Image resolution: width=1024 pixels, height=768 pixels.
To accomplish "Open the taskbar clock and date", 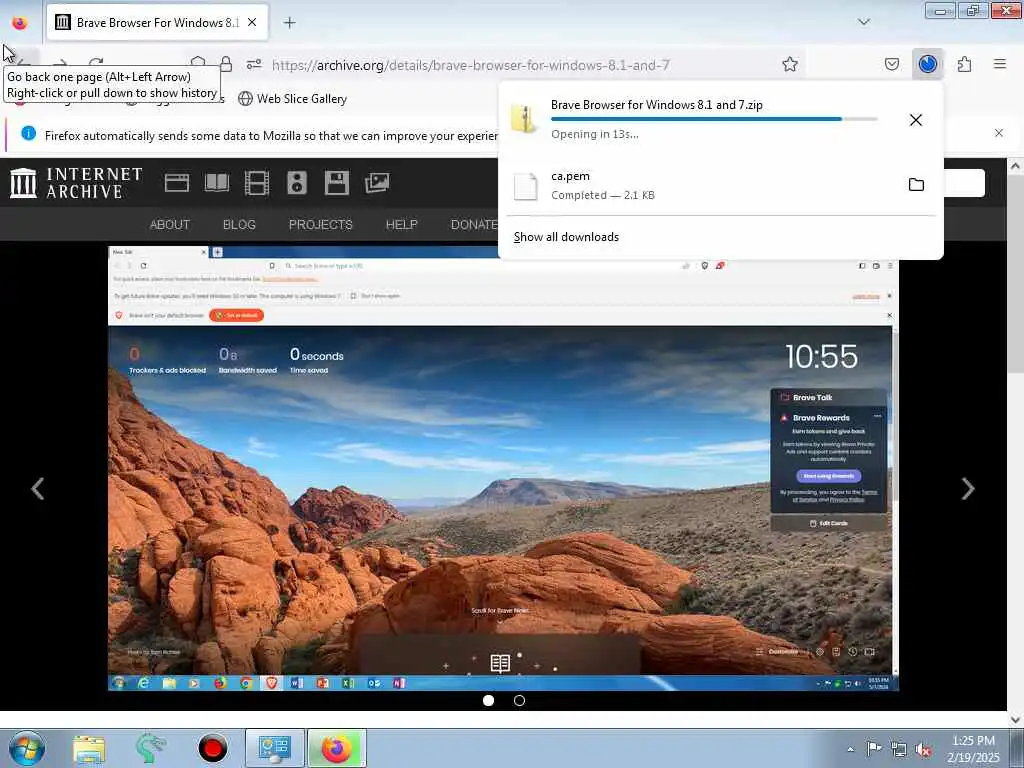I will point(973,749).
